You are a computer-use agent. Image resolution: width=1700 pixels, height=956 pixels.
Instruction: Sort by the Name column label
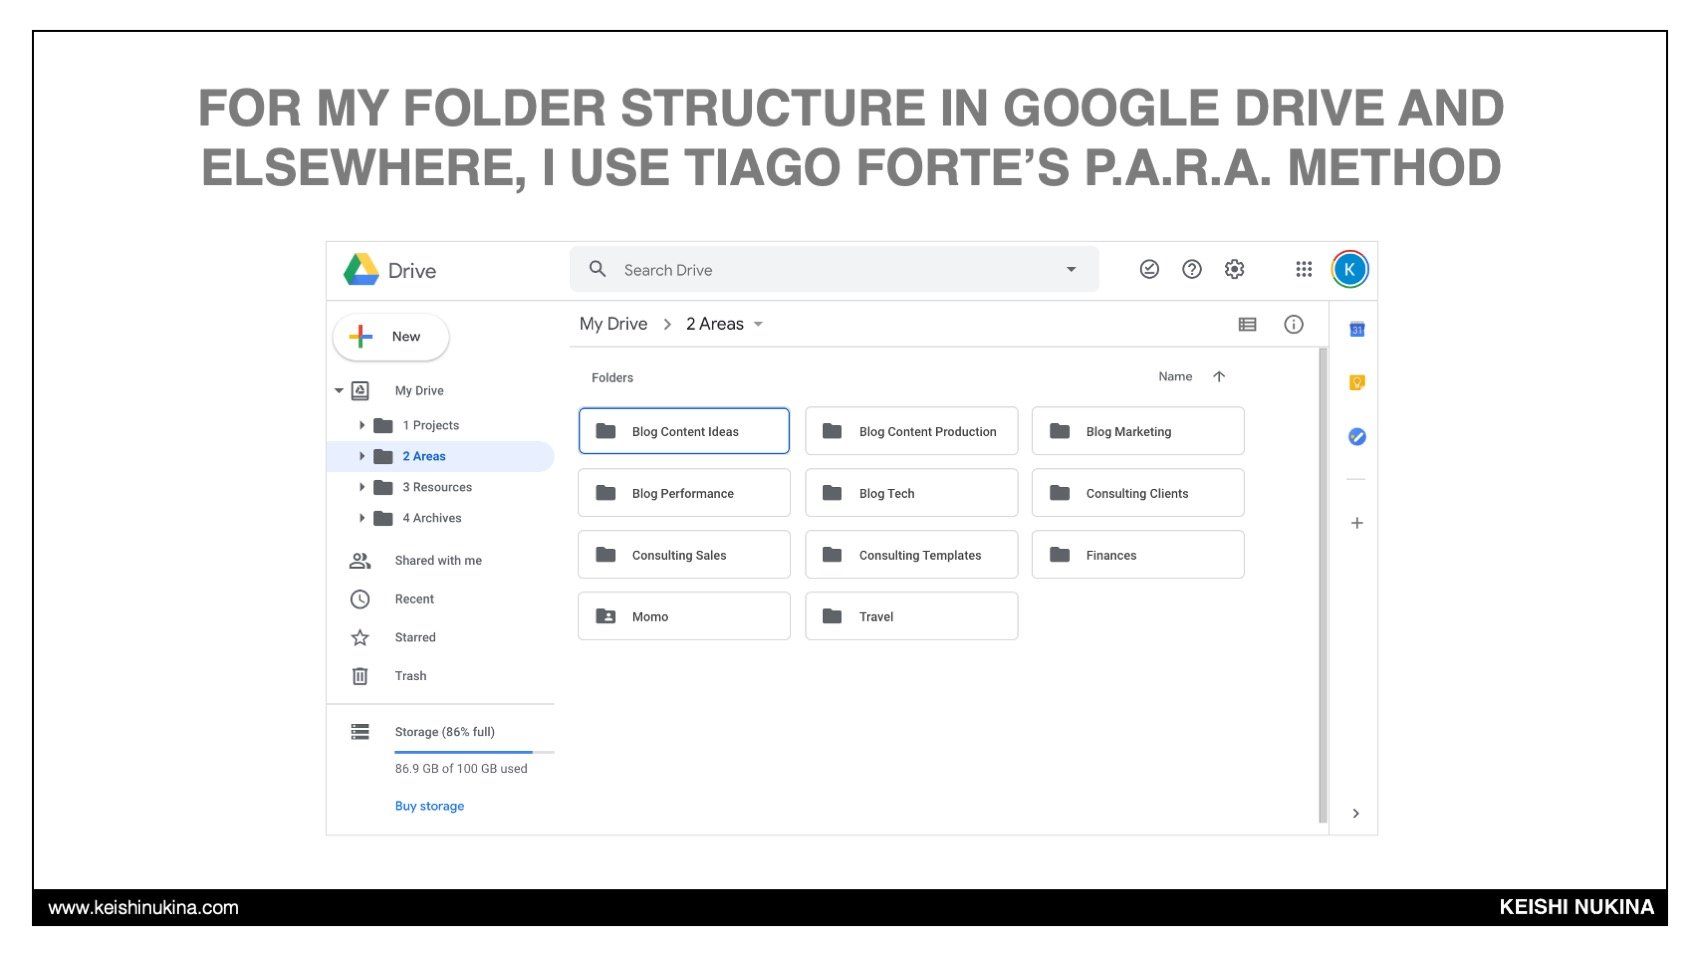[1175, 377]
